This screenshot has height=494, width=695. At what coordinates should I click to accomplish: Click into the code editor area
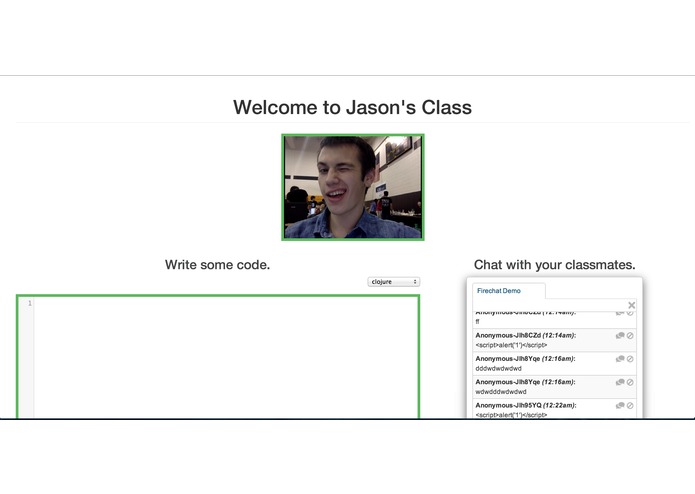point(226,357)
